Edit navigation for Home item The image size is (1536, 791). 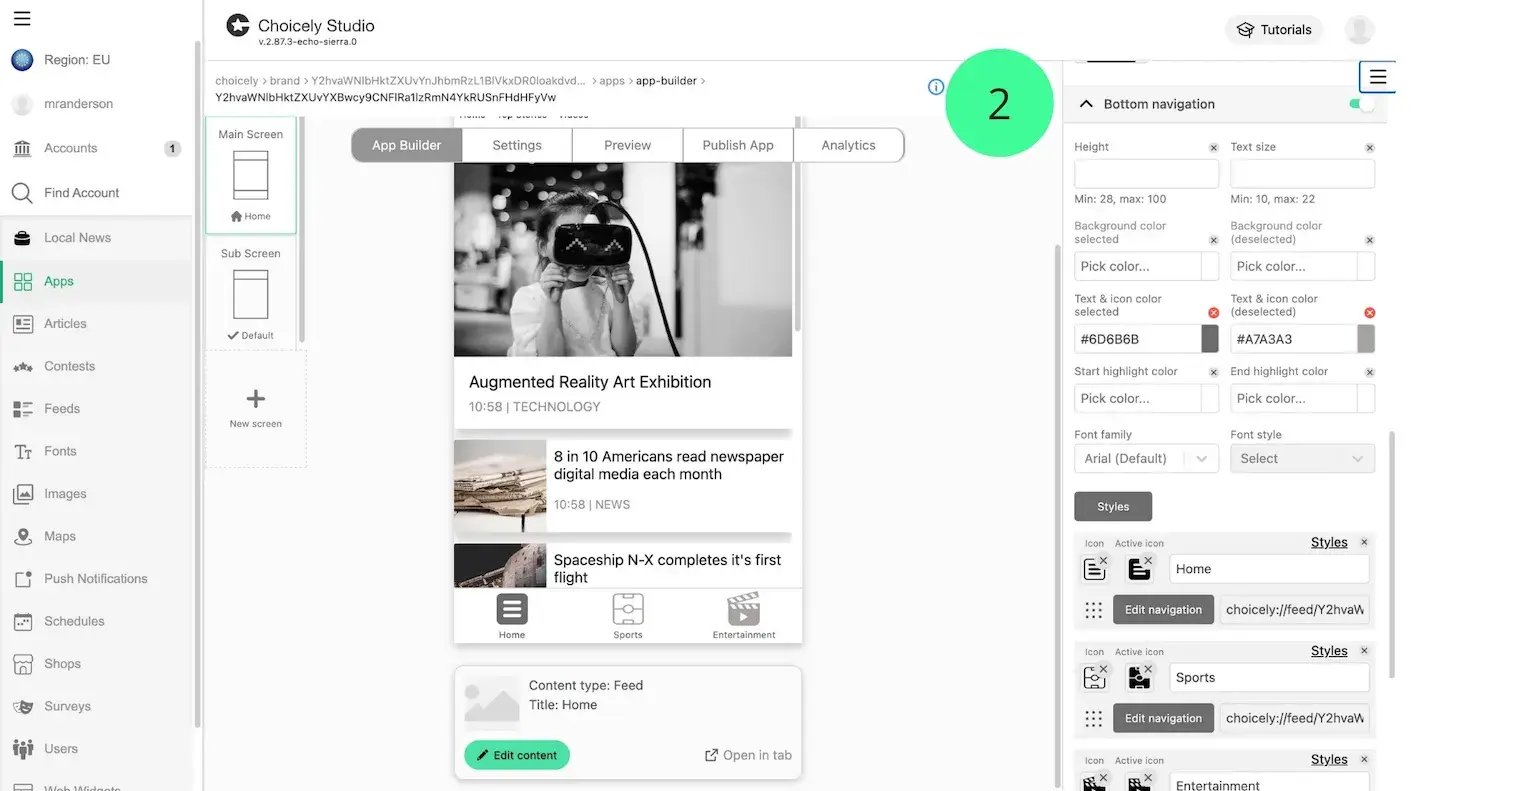(1163, 610)
